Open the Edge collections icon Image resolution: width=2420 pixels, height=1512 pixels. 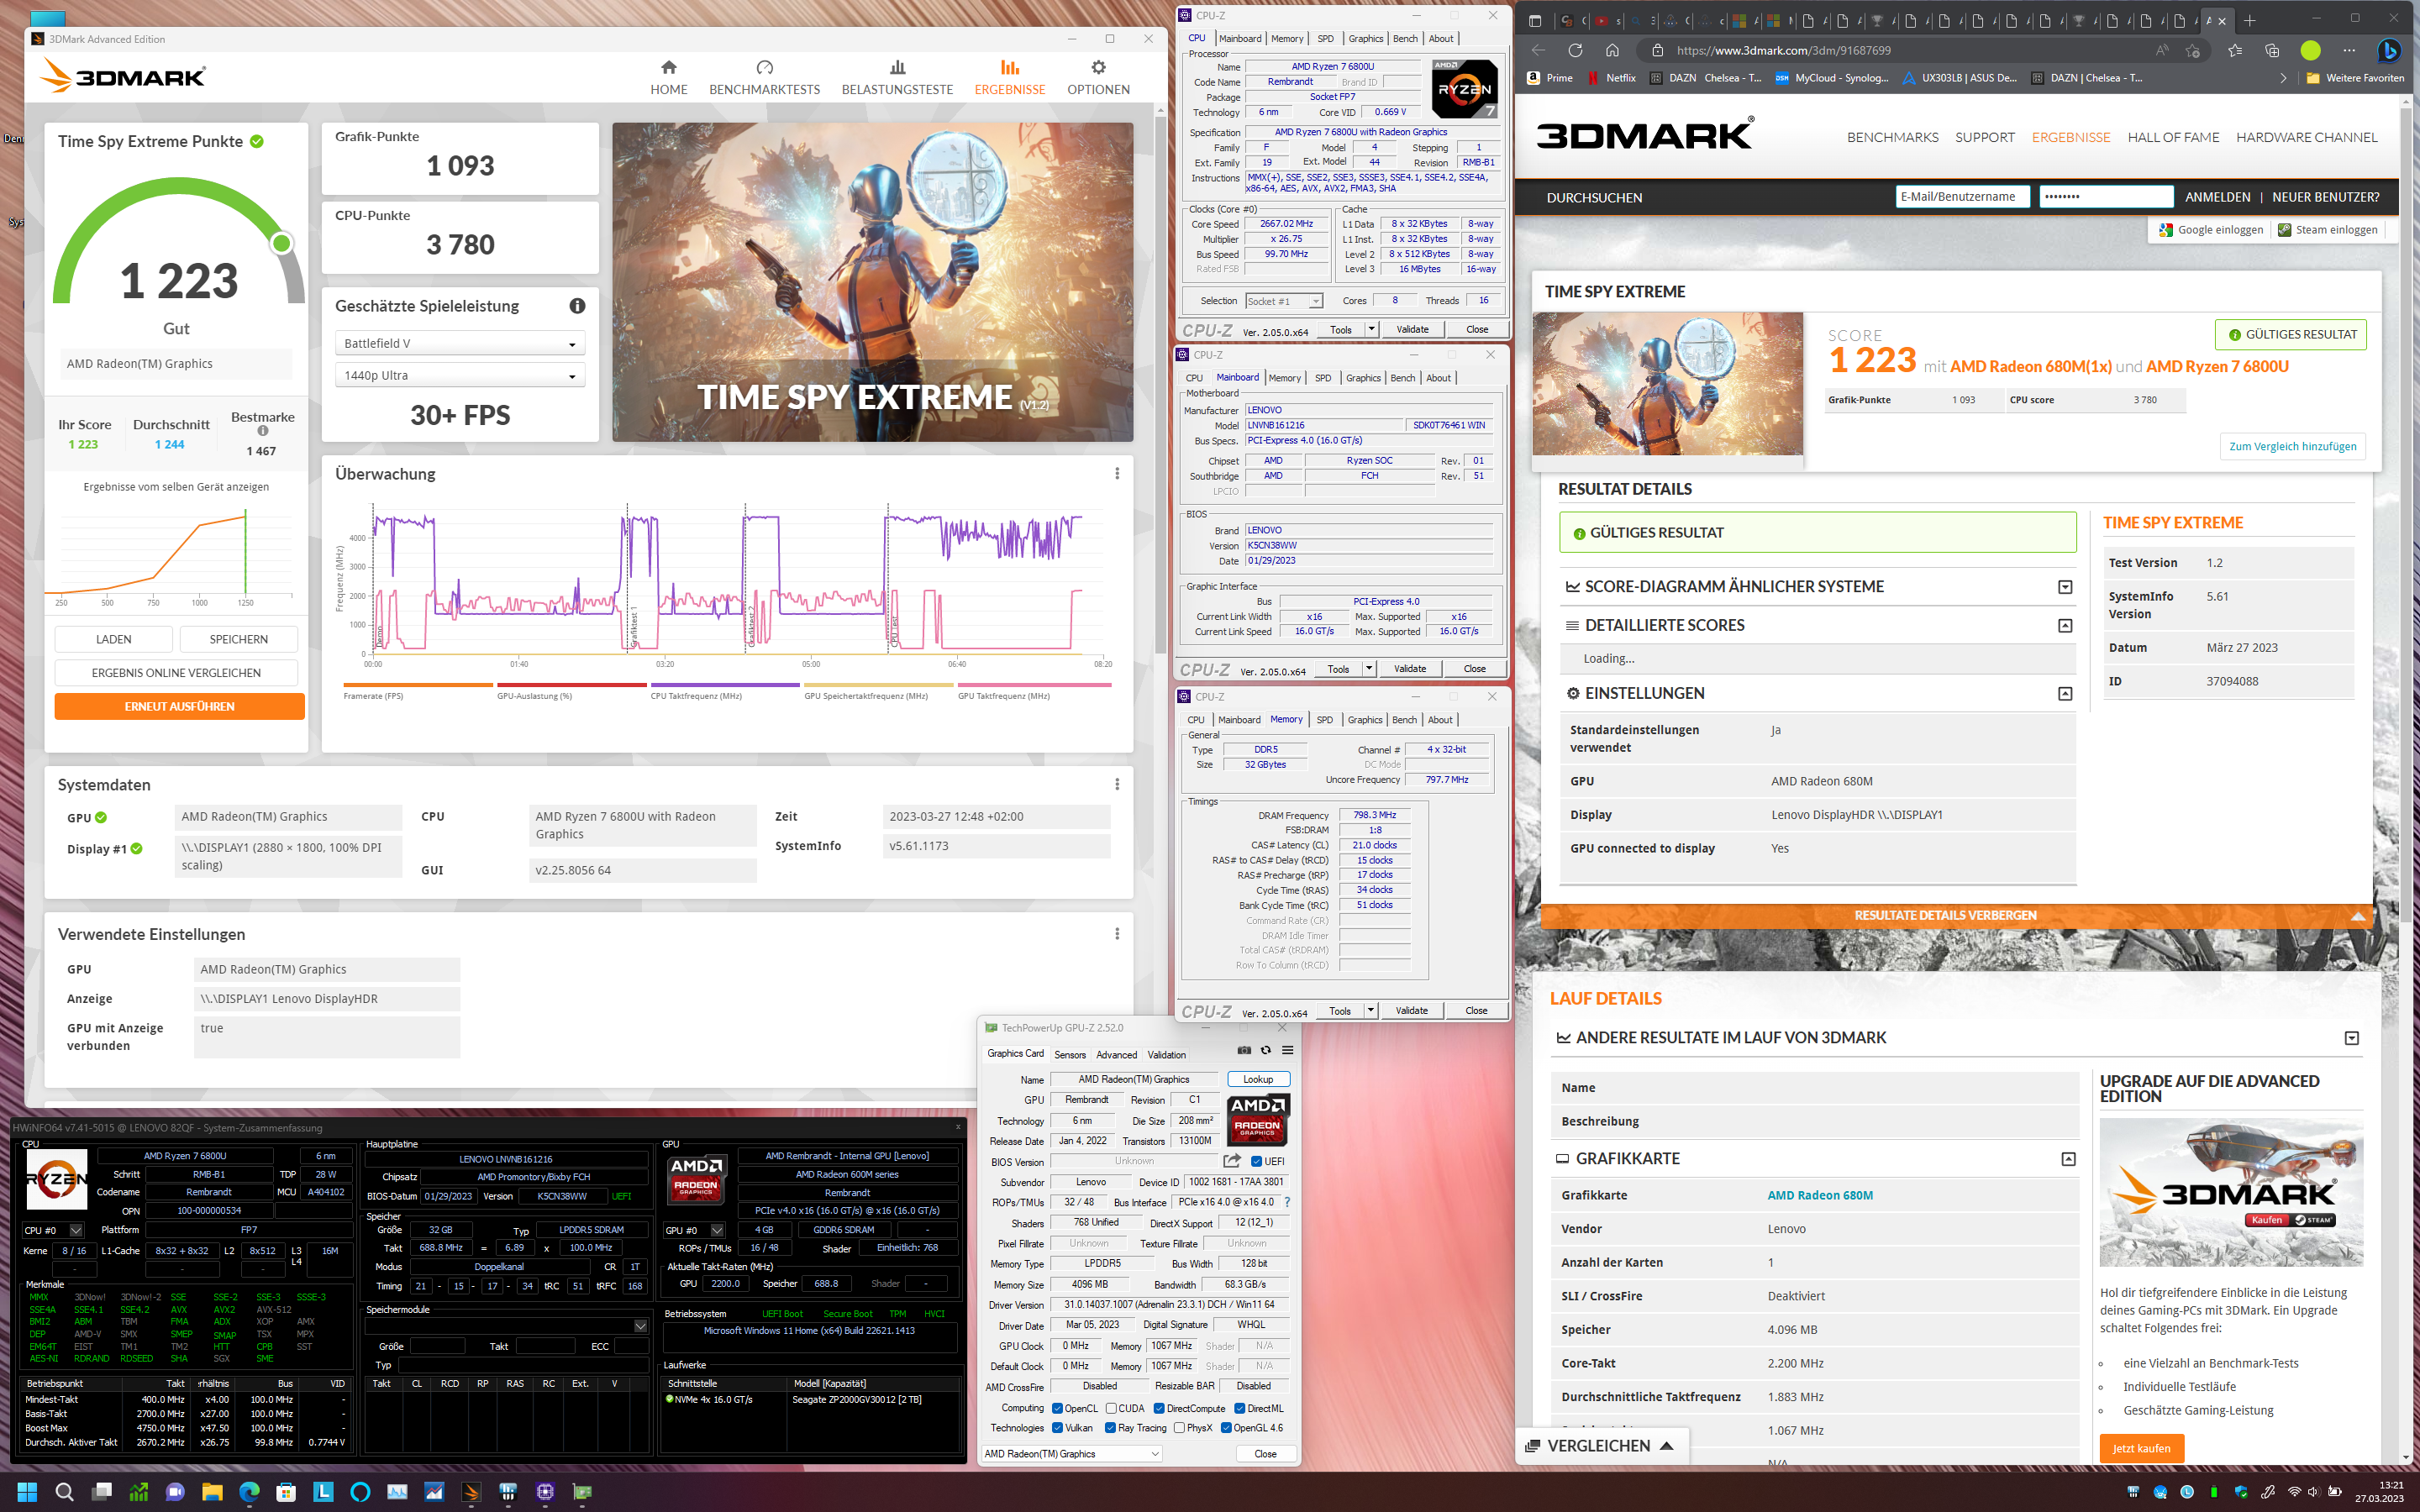2272,50
